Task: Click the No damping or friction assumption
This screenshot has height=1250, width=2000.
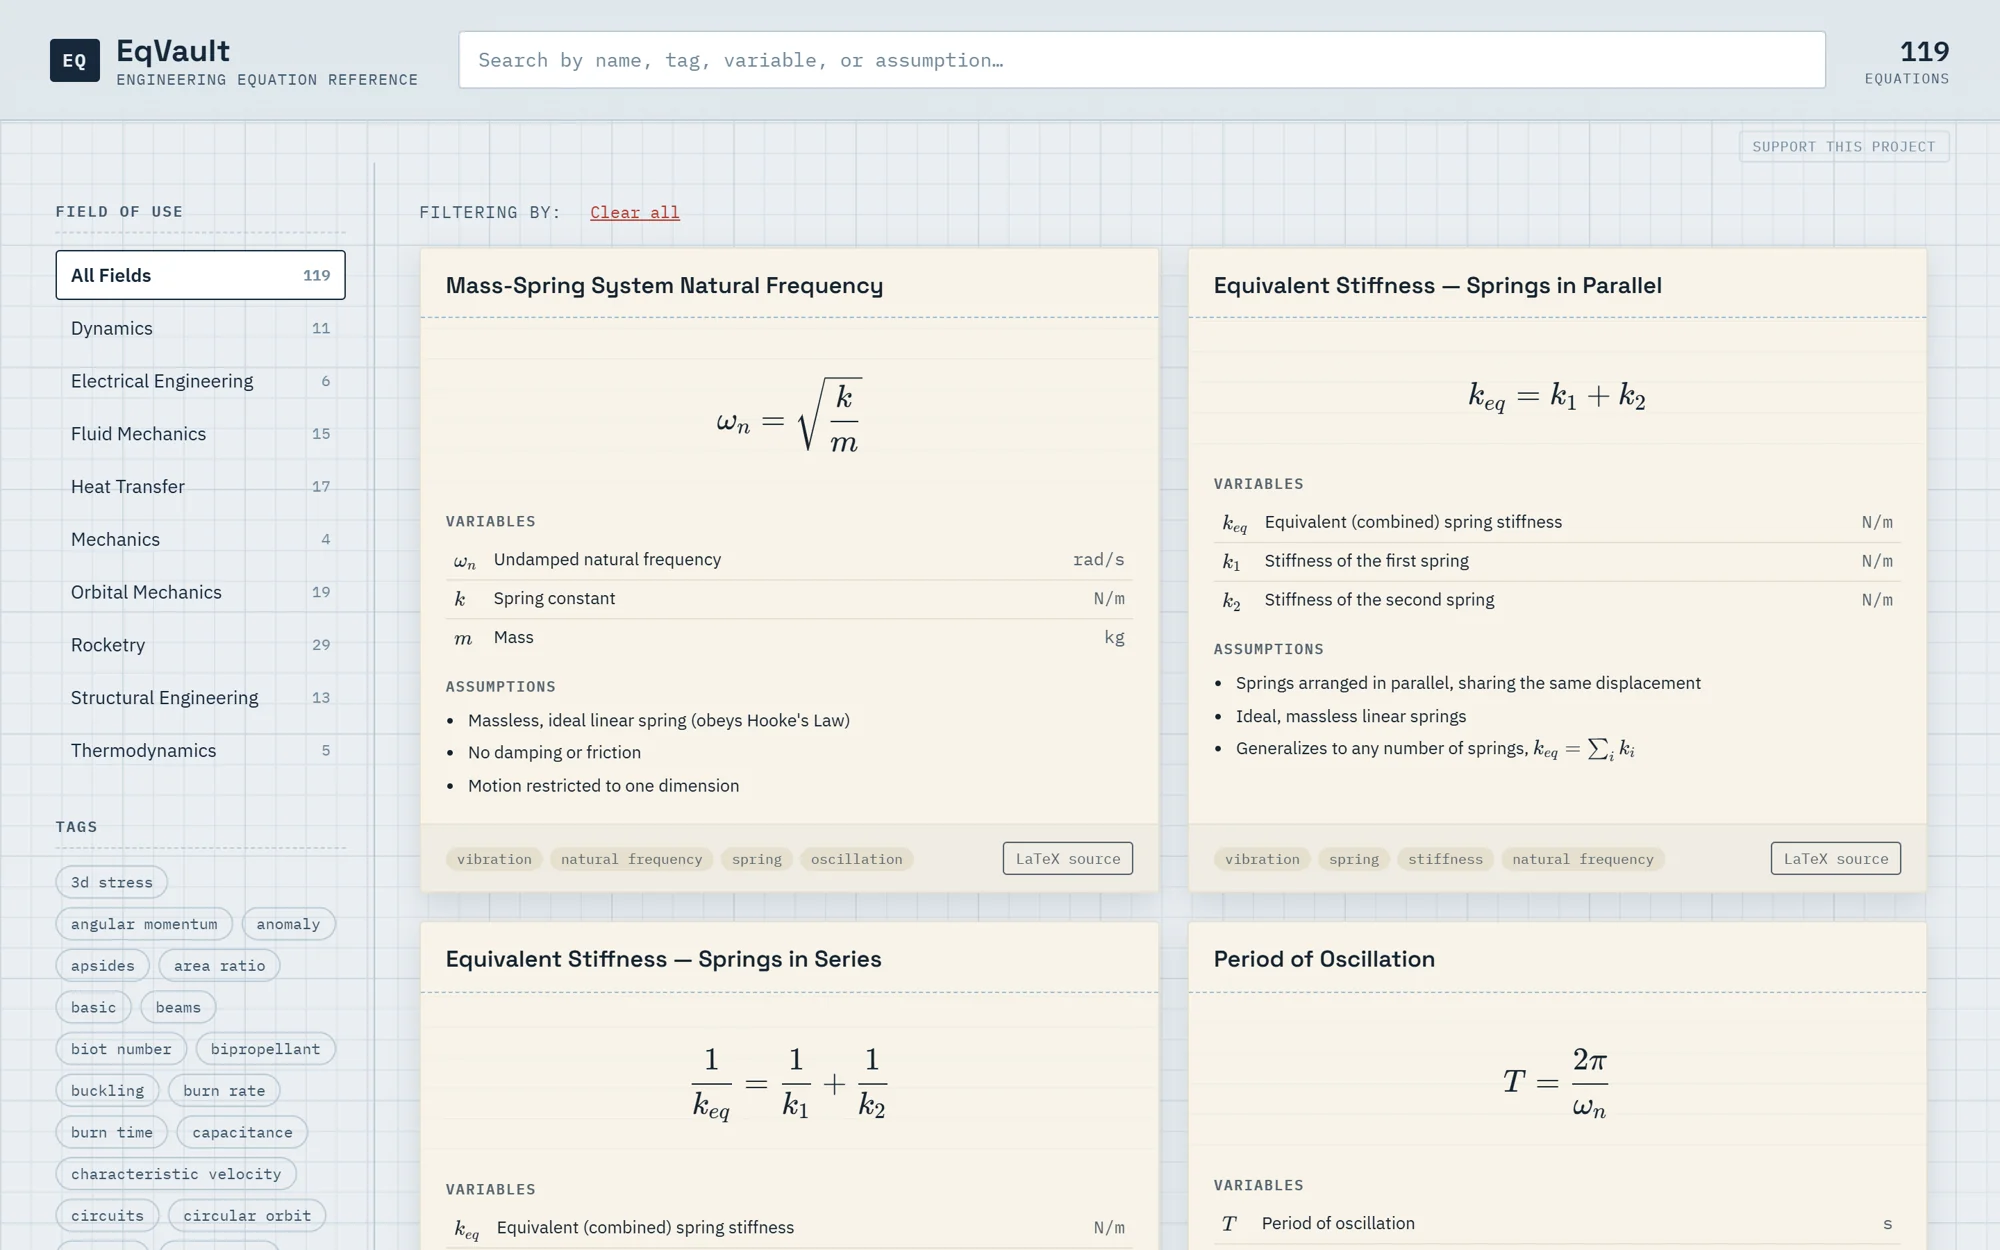Action: coord(554,753)
